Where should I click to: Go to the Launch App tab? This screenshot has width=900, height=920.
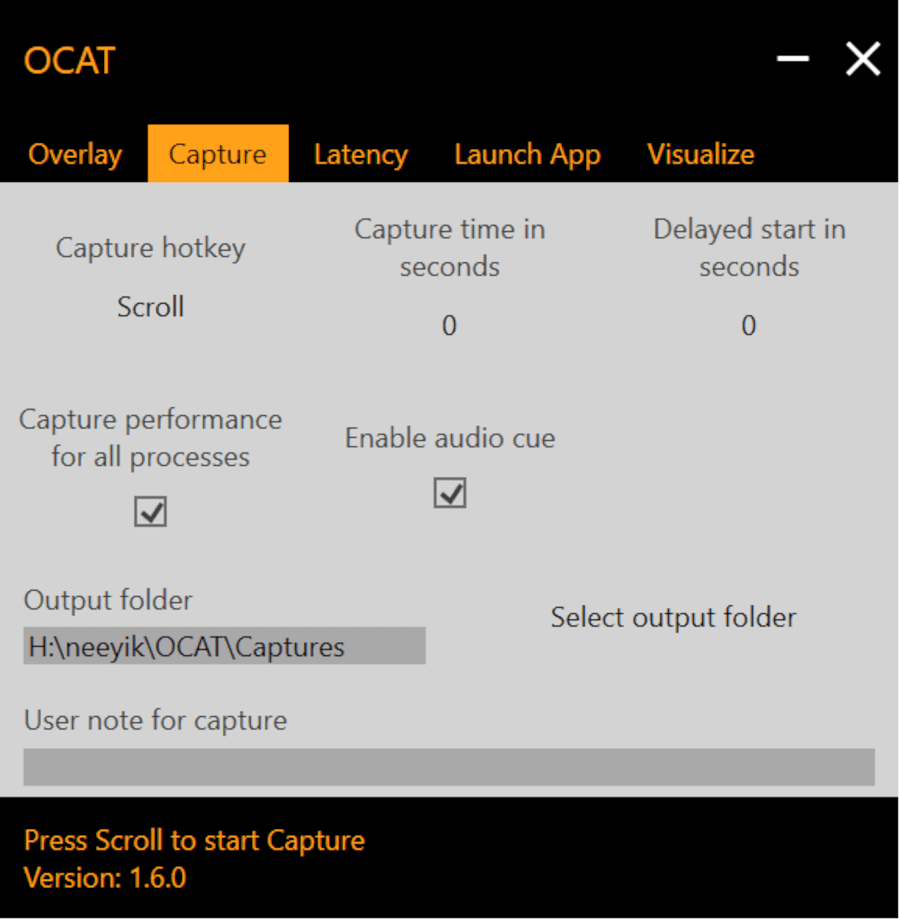point(527,155)
